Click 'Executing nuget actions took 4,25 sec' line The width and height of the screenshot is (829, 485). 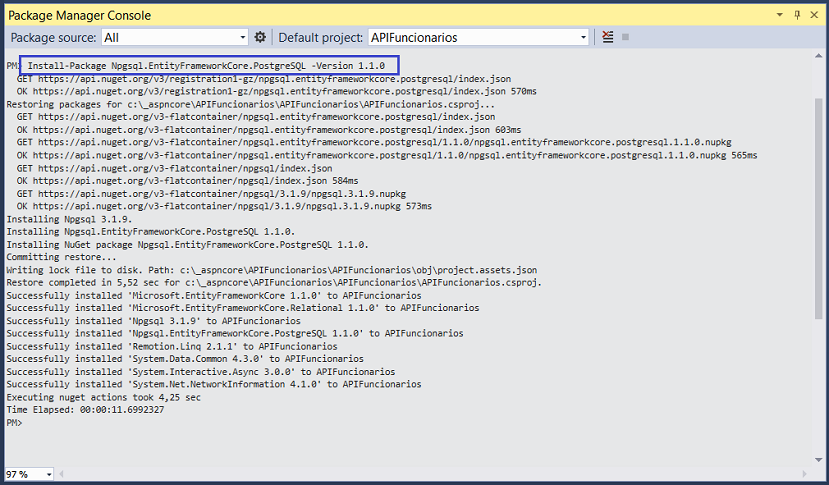[x=104, y=397]
